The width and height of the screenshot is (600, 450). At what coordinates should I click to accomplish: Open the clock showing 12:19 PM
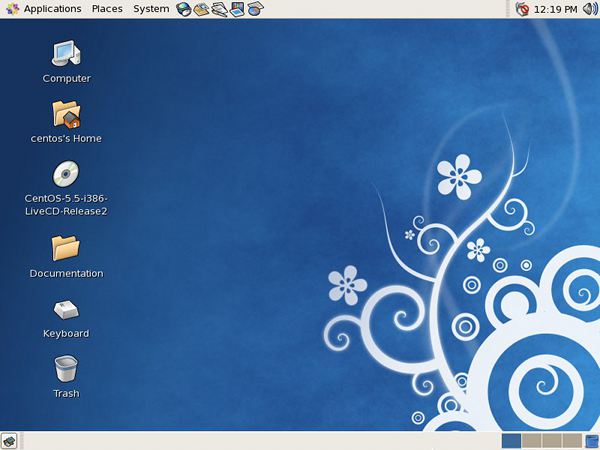[x=555, y=9]
